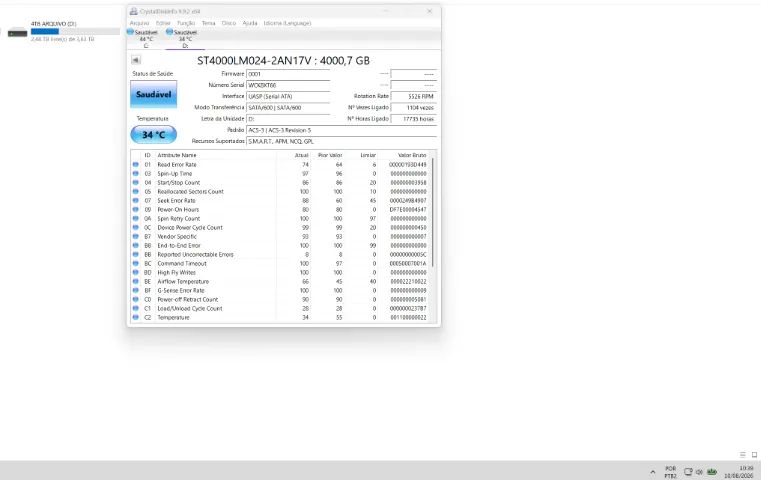This screenshot has width=761, height=480.
Task: Click status icon of Power-On Hours row
Action: click(x=135, y=209)
